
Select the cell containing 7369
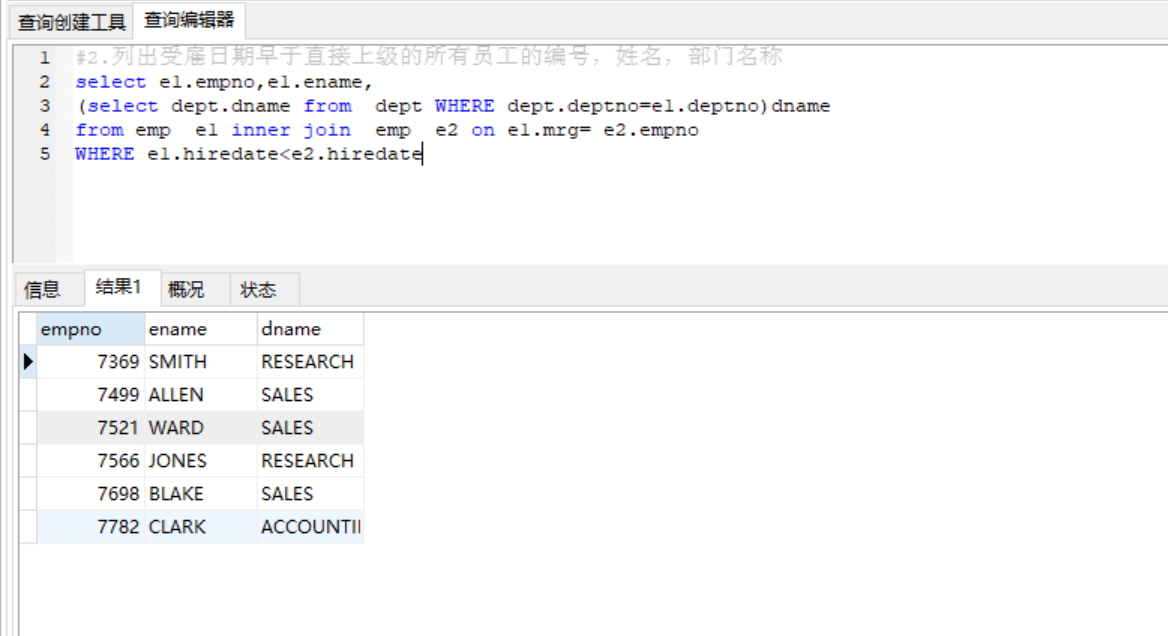[90, 362]
